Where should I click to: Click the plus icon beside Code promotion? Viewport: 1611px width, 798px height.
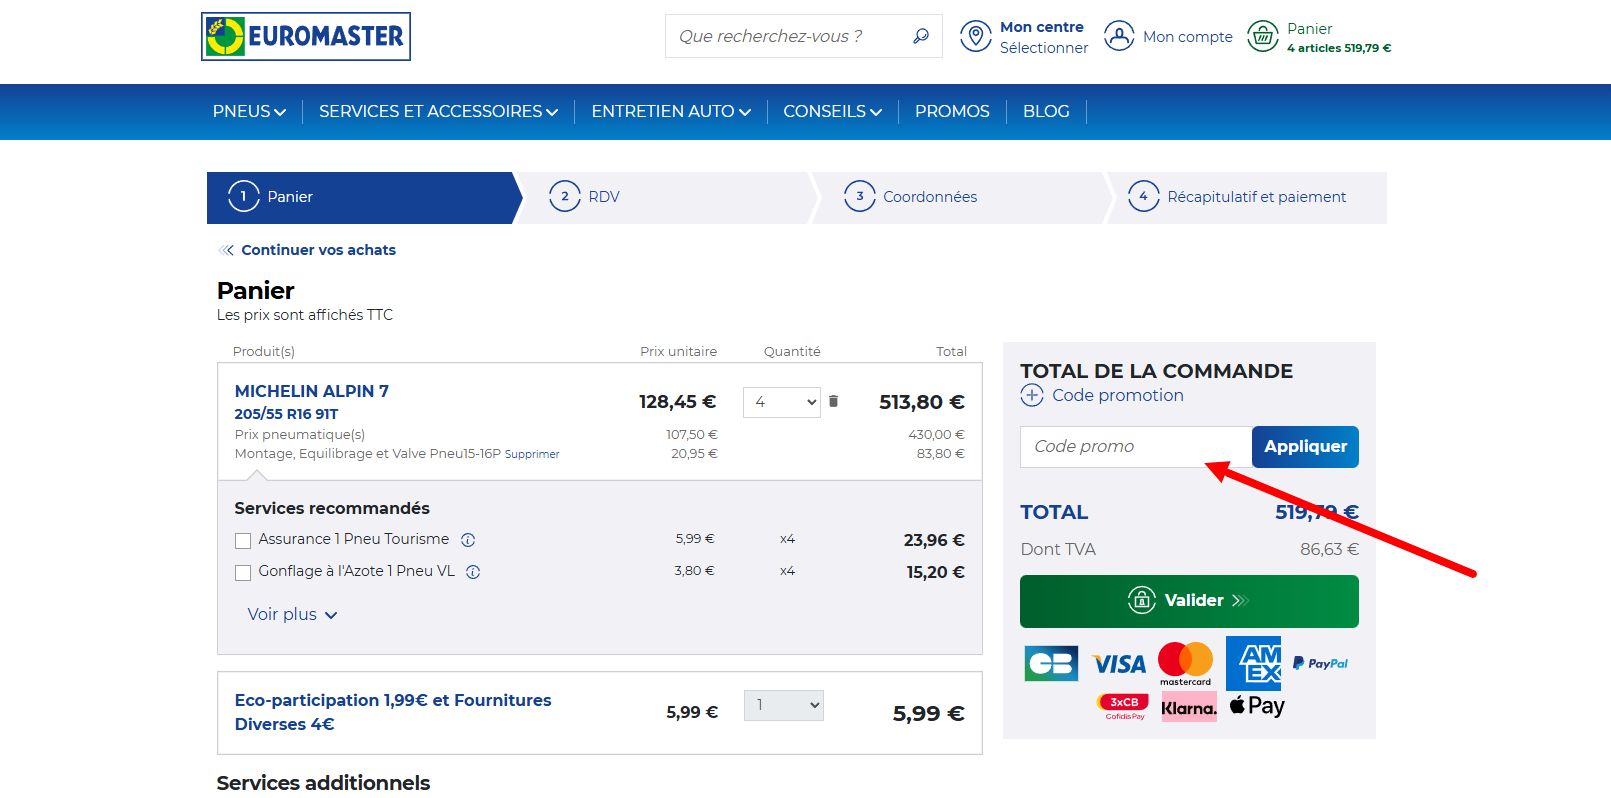[x=1032, y=395]
